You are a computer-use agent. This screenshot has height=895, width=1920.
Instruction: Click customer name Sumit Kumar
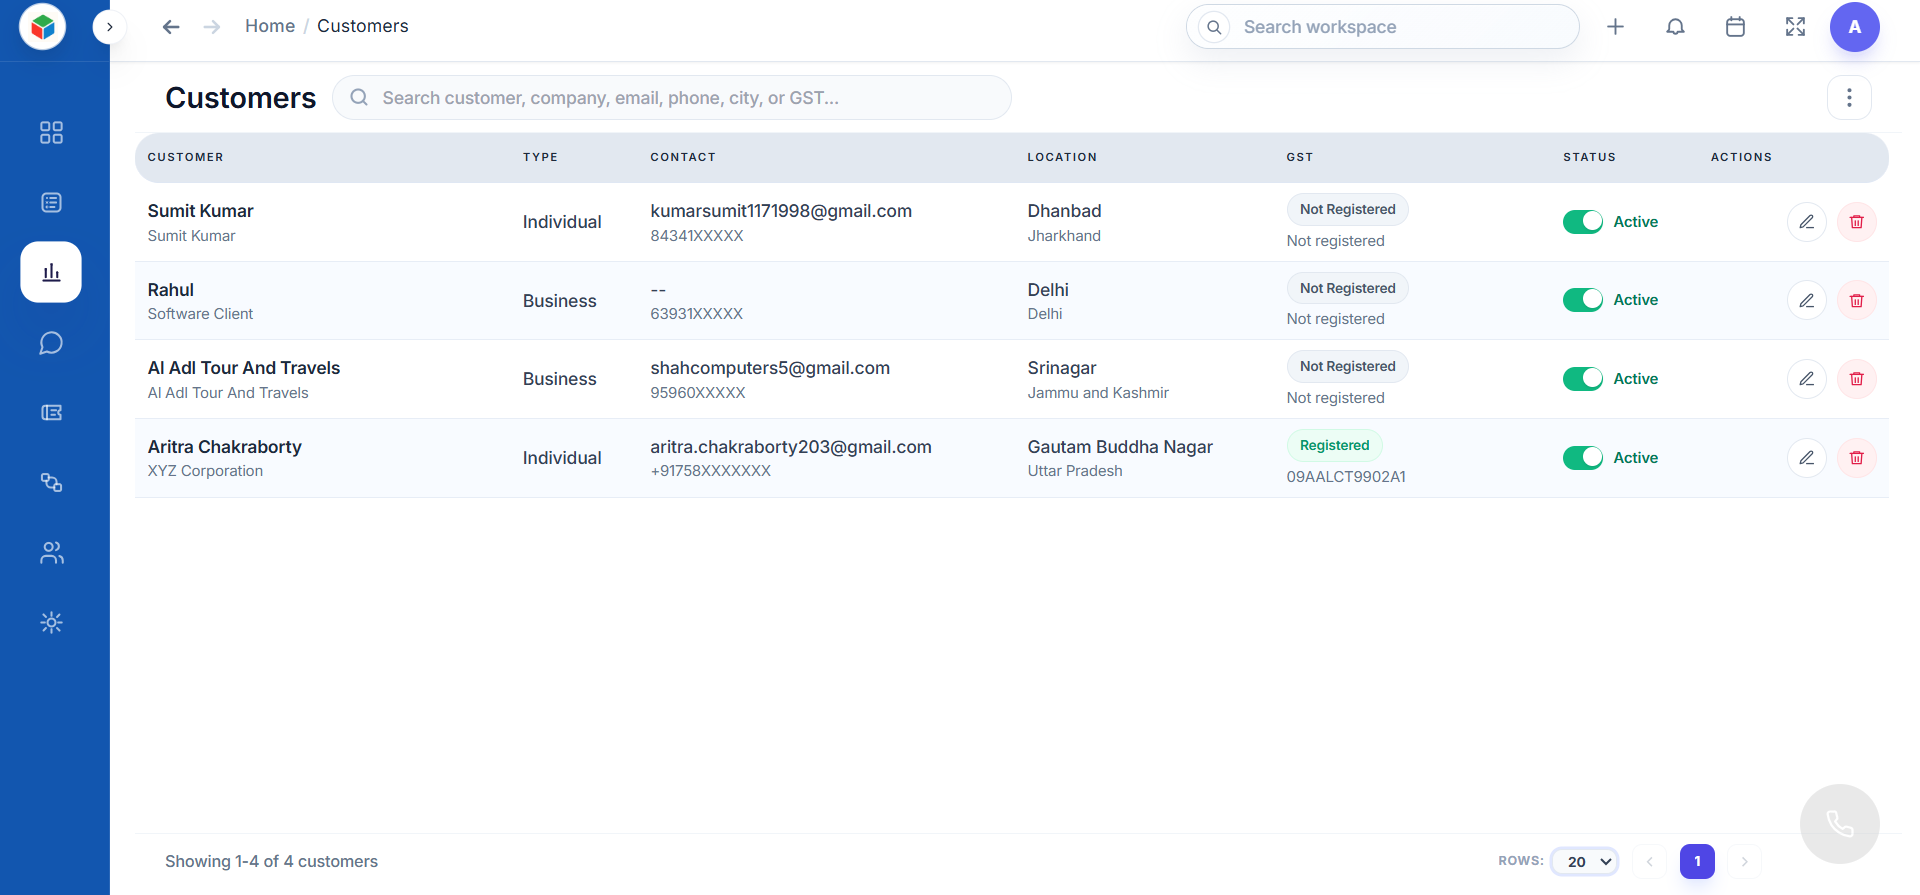pos(201,211)
